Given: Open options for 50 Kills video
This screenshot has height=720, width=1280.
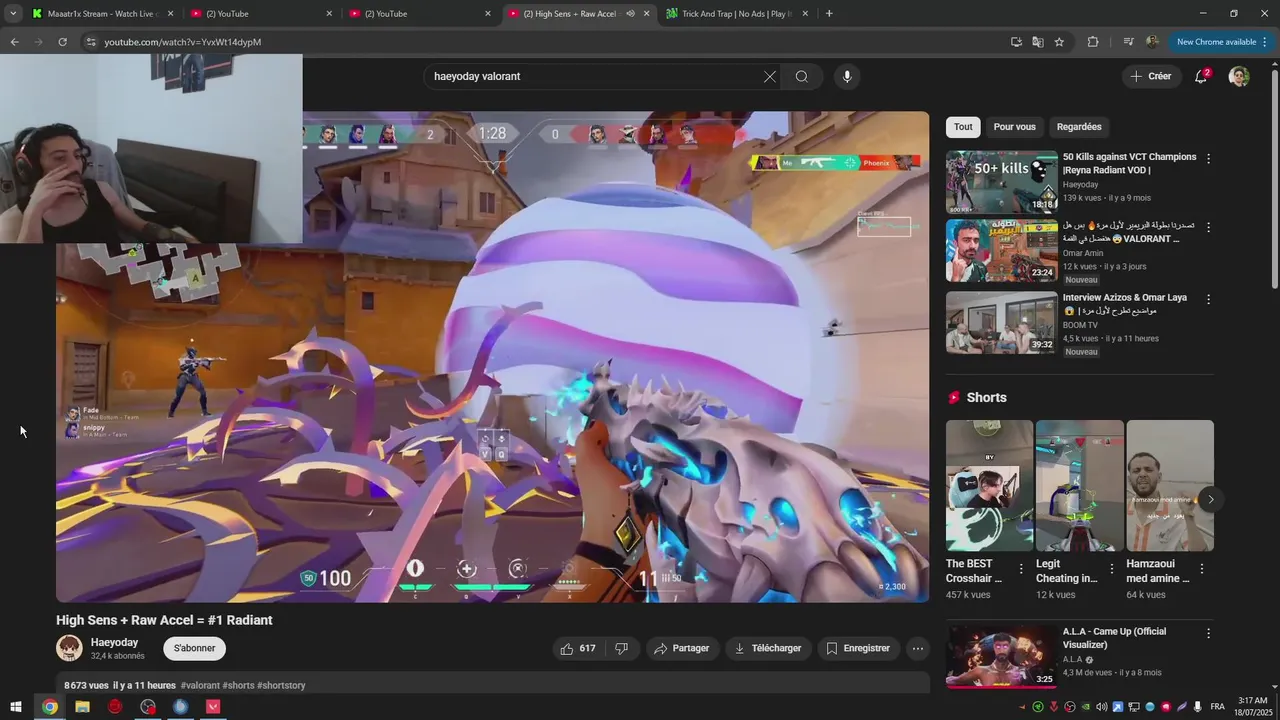Looking at the screenshot, I should pos(1208,159).
